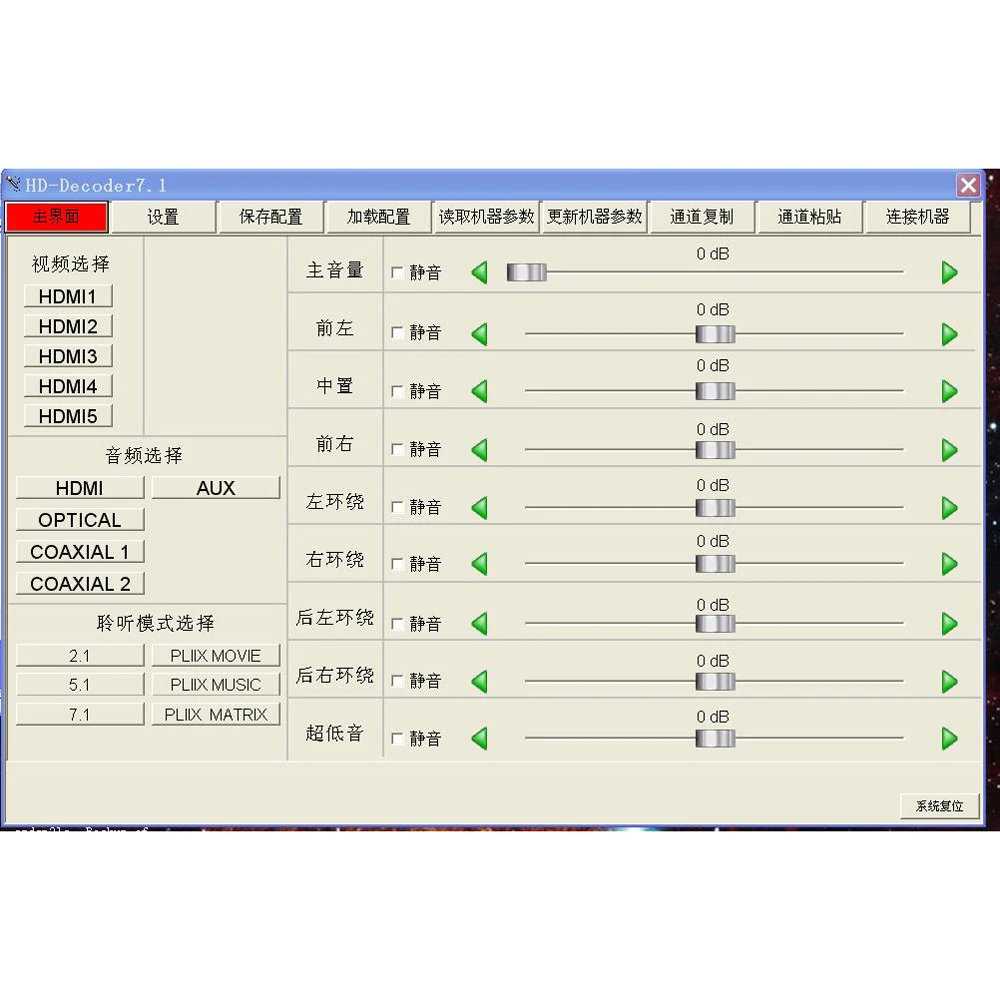Mute the 前右 channel
The image size is (1000, 1000).
point(397,450)
